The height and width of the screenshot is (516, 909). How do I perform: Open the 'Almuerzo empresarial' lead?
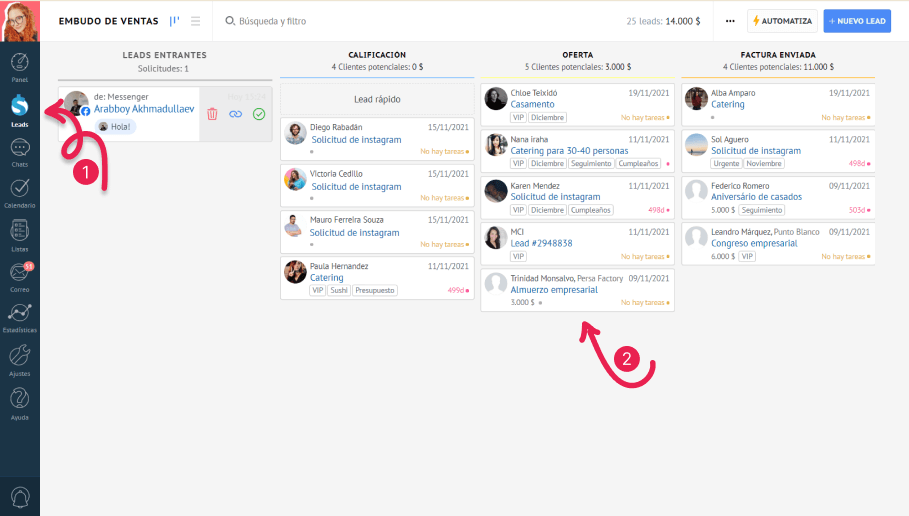point(553,290)
